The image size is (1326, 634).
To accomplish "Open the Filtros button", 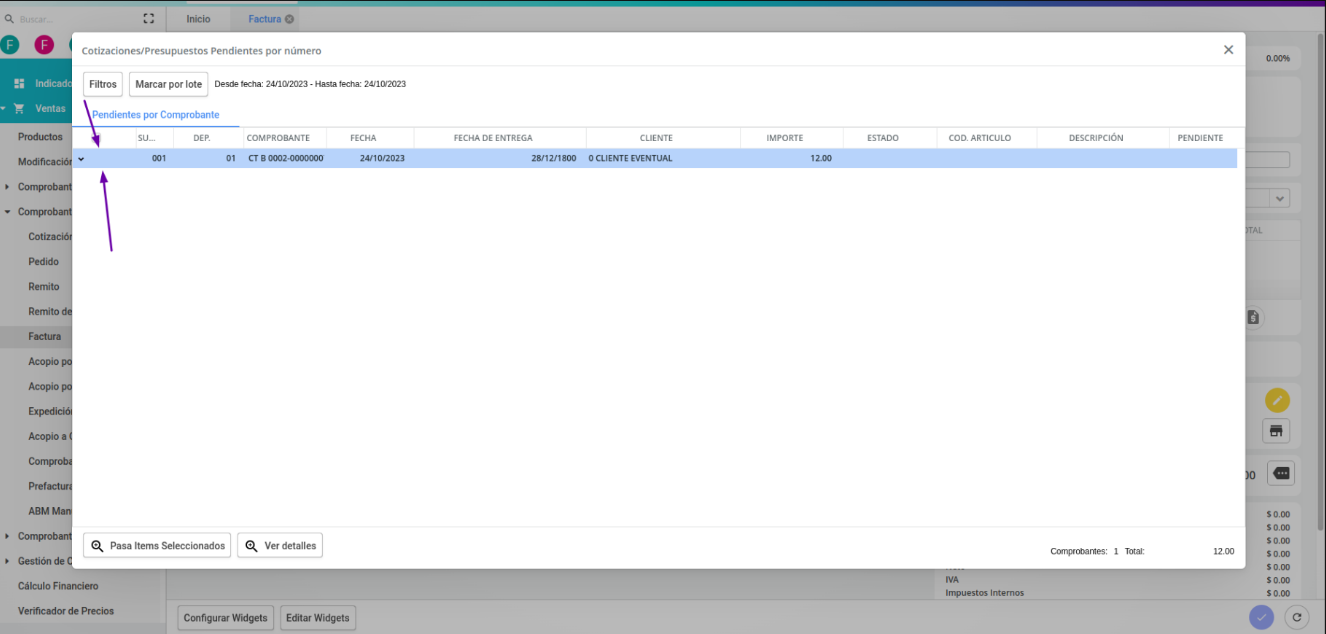I will (x=103, y=84).
